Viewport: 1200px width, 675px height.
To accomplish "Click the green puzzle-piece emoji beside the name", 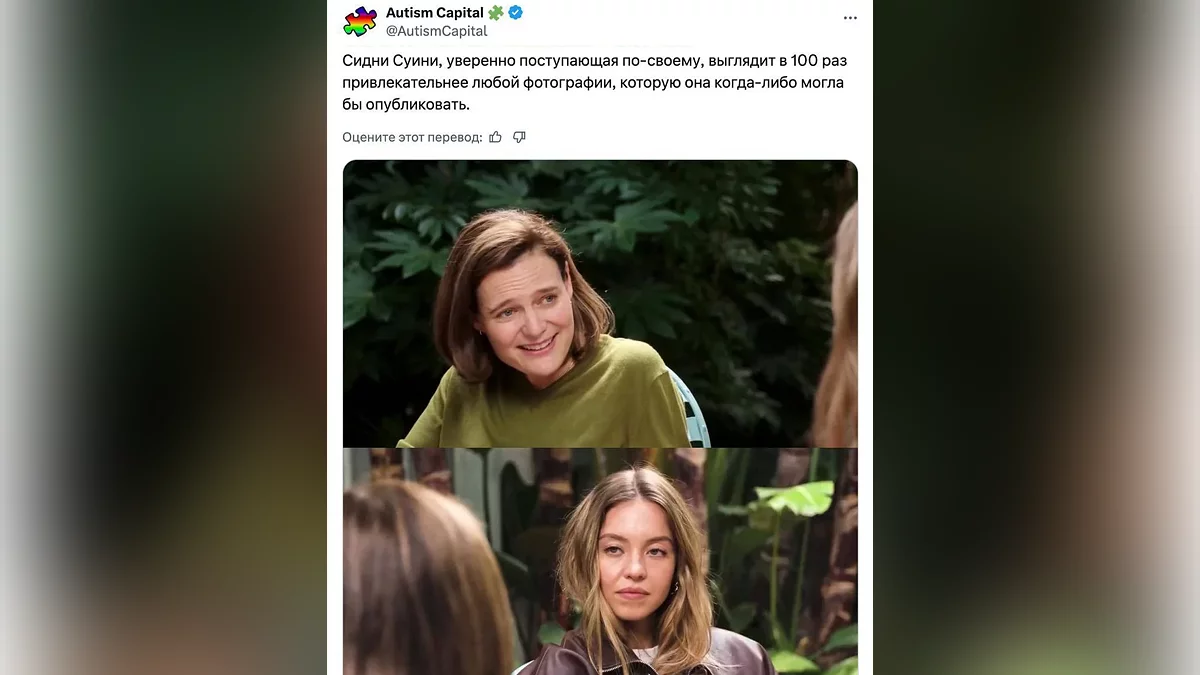I will point(496,13).
